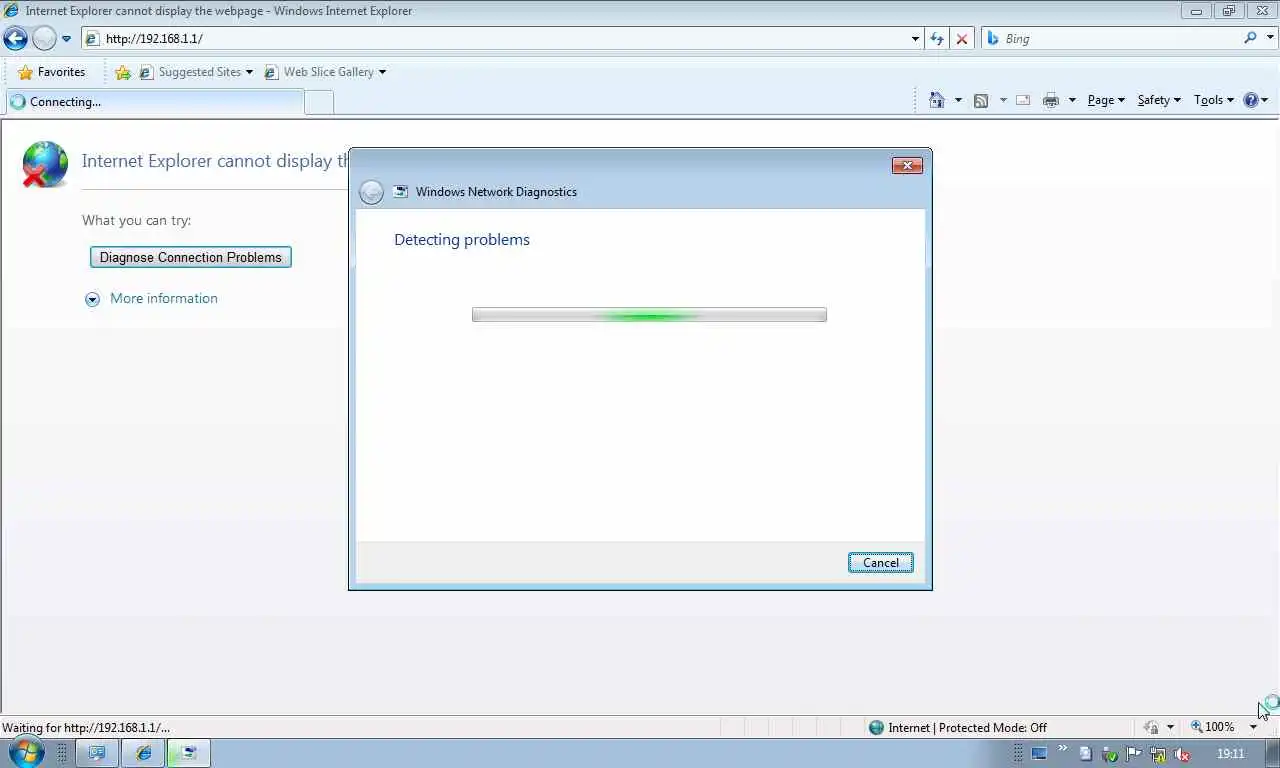Click the Internet | Protected Mode: Off zone
This screenshot has width=1280, height=768.
[958, 727]
